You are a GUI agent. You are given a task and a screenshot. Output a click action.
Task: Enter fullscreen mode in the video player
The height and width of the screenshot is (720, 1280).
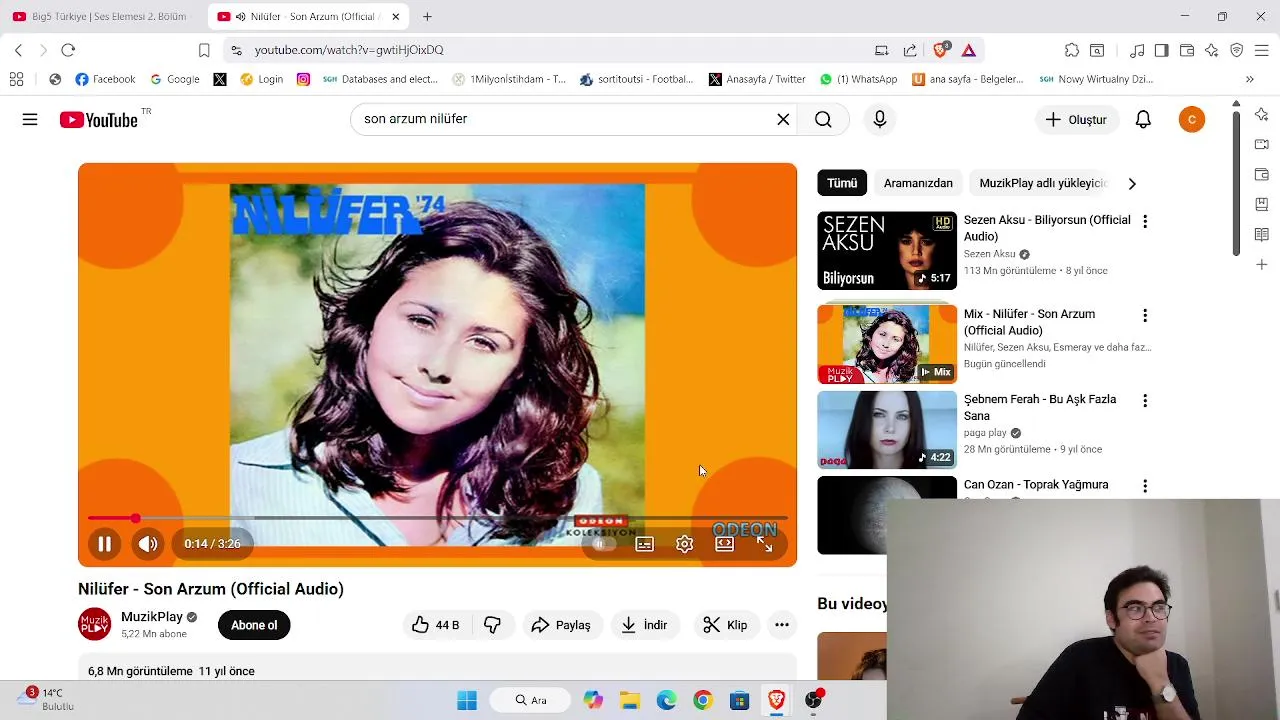click(765, 544)
